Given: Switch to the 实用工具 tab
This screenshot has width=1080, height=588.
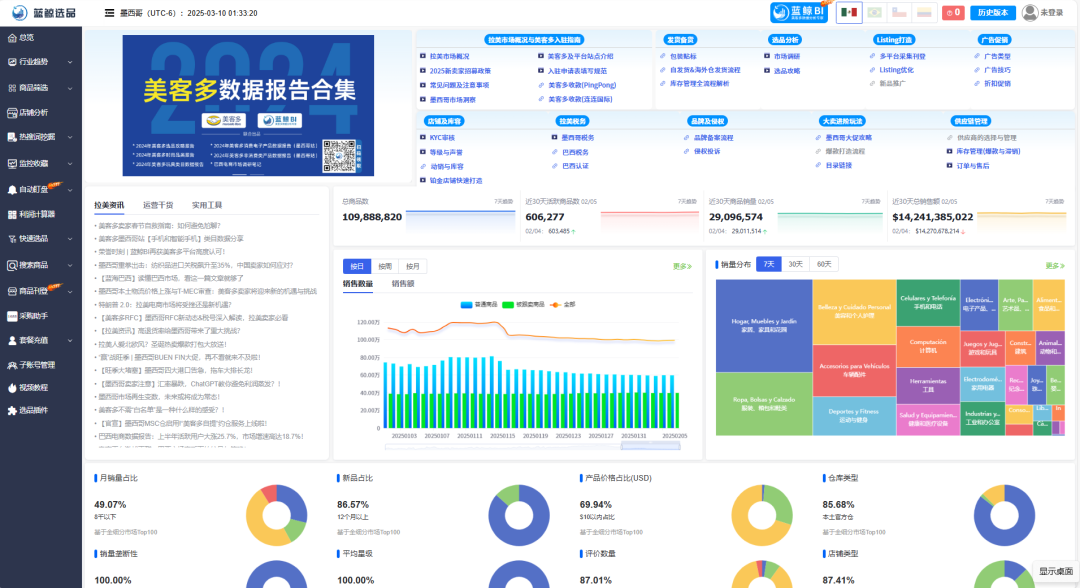Looking at the screenshot, I should point(207,205).
